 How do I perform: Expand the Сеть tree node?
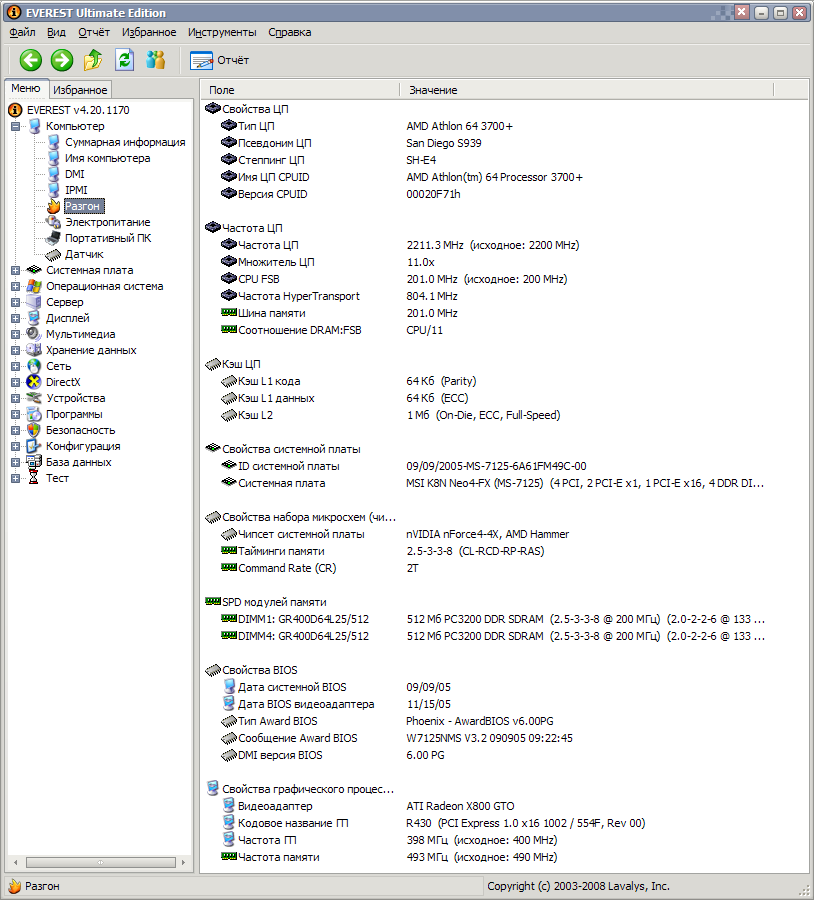(15, 366)
